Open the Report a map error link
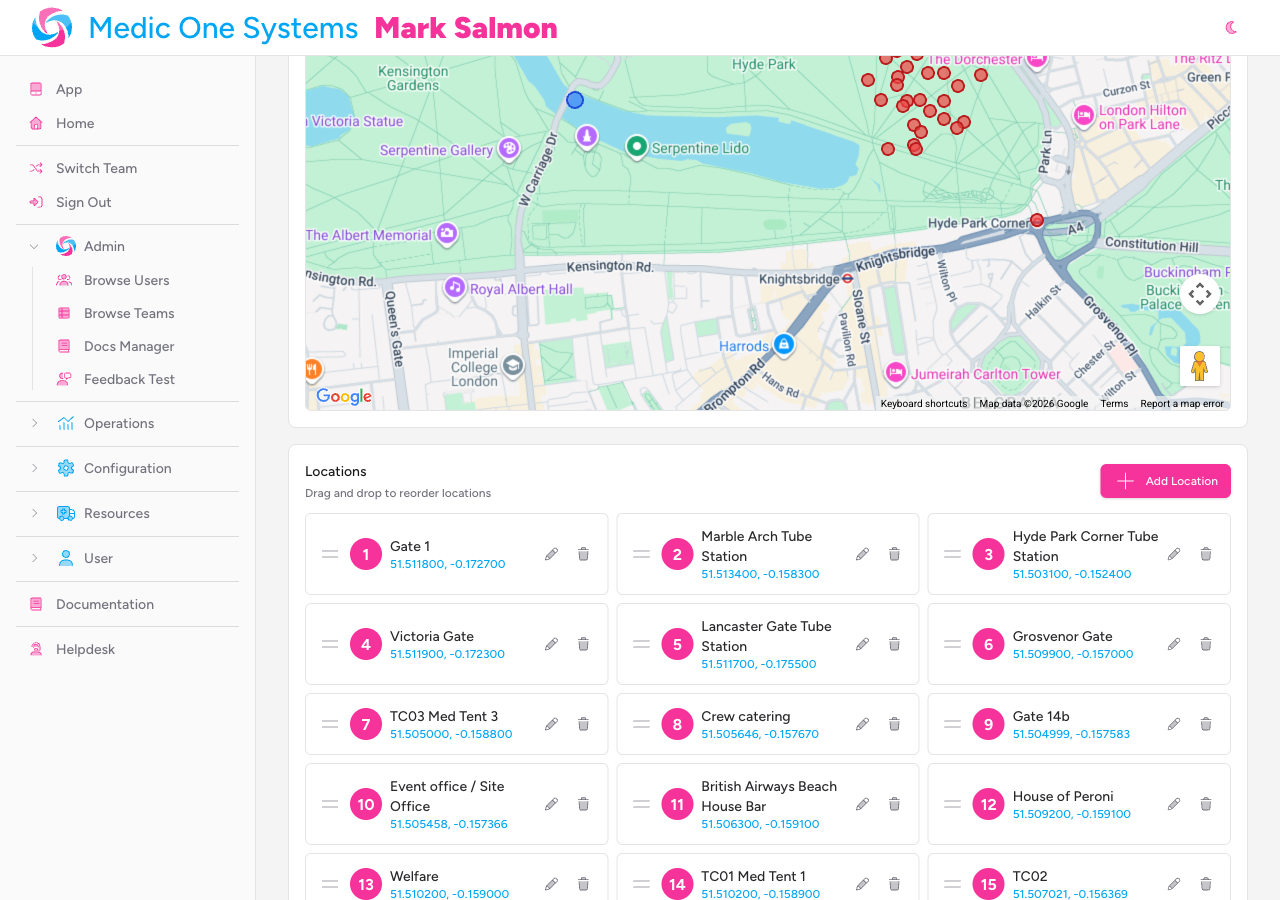1280x900 pixels. pyautogui.click(x=1182, y=403)
